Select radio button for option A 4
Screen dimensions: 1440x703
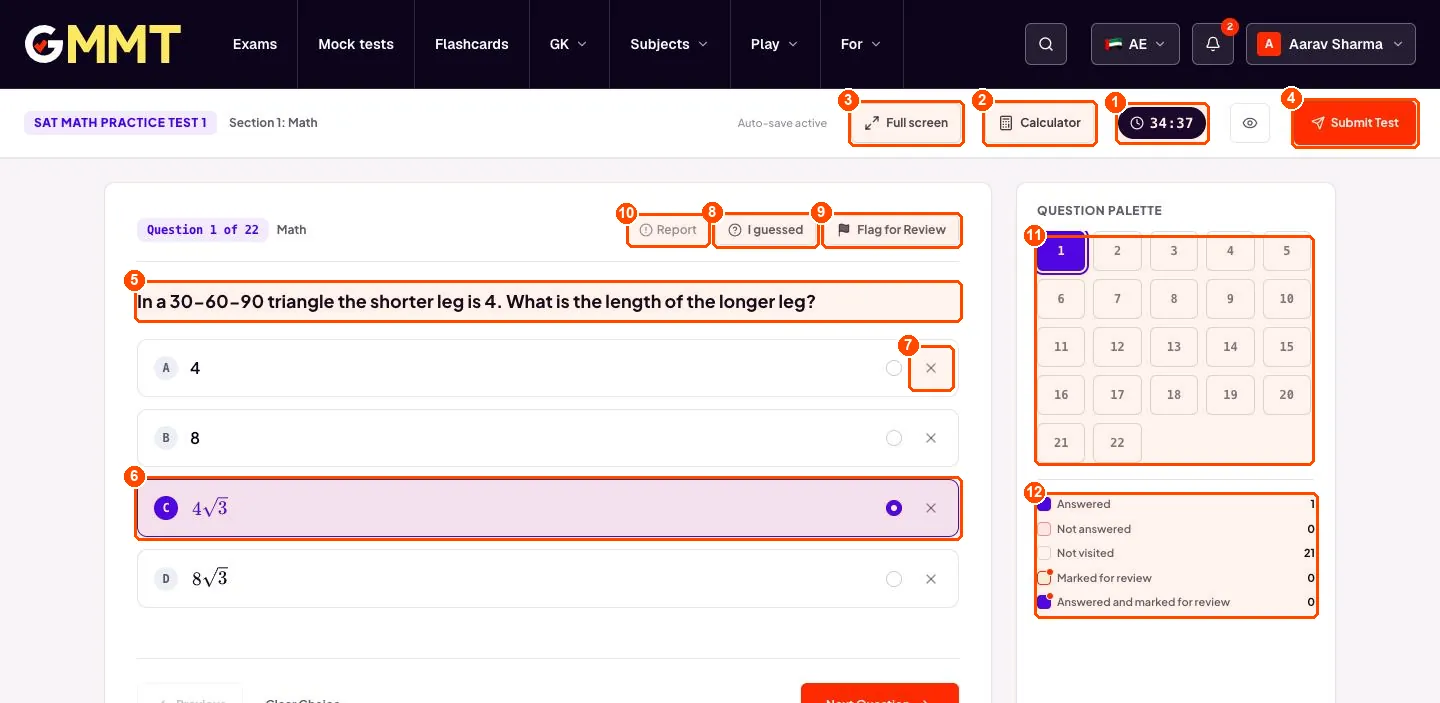pyautogui.click(x=894, y=368)
